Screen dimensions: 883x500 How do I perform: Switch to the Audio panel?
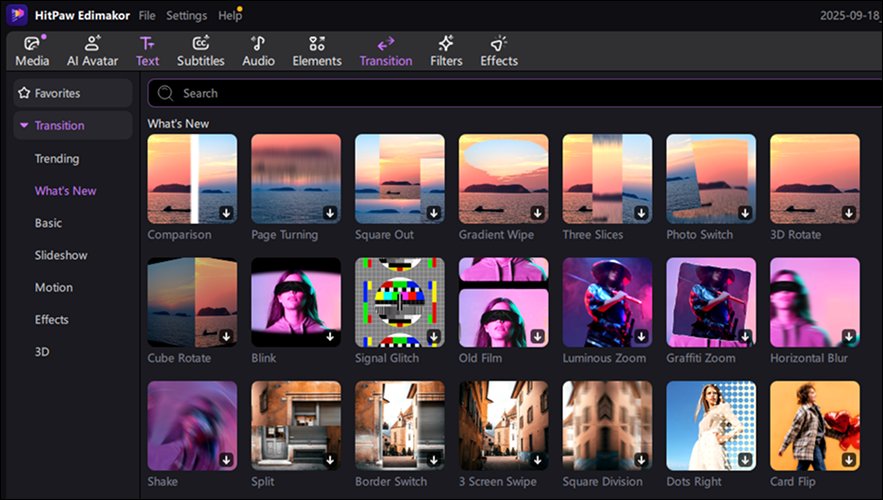[x=258, y=44]
